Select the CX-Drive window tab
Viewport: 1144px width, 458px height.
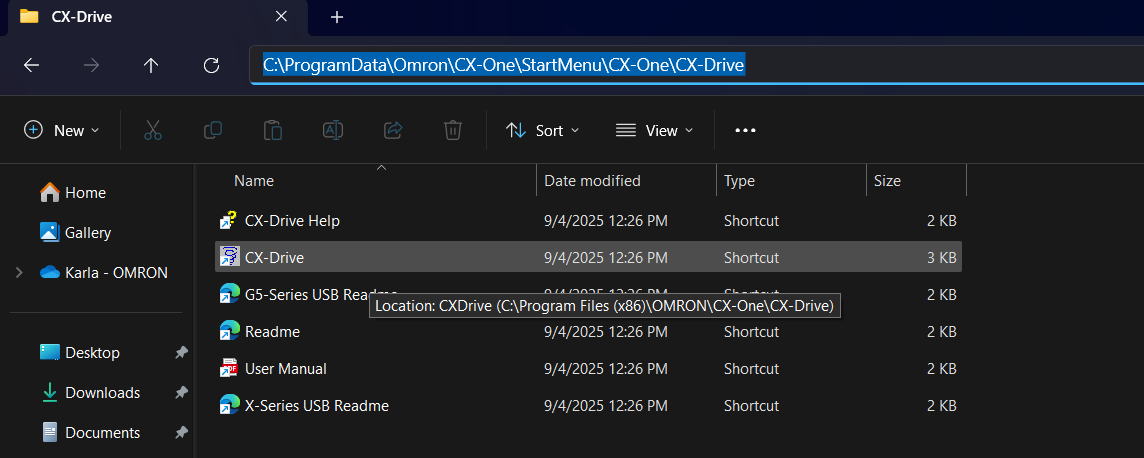[158, 18]
